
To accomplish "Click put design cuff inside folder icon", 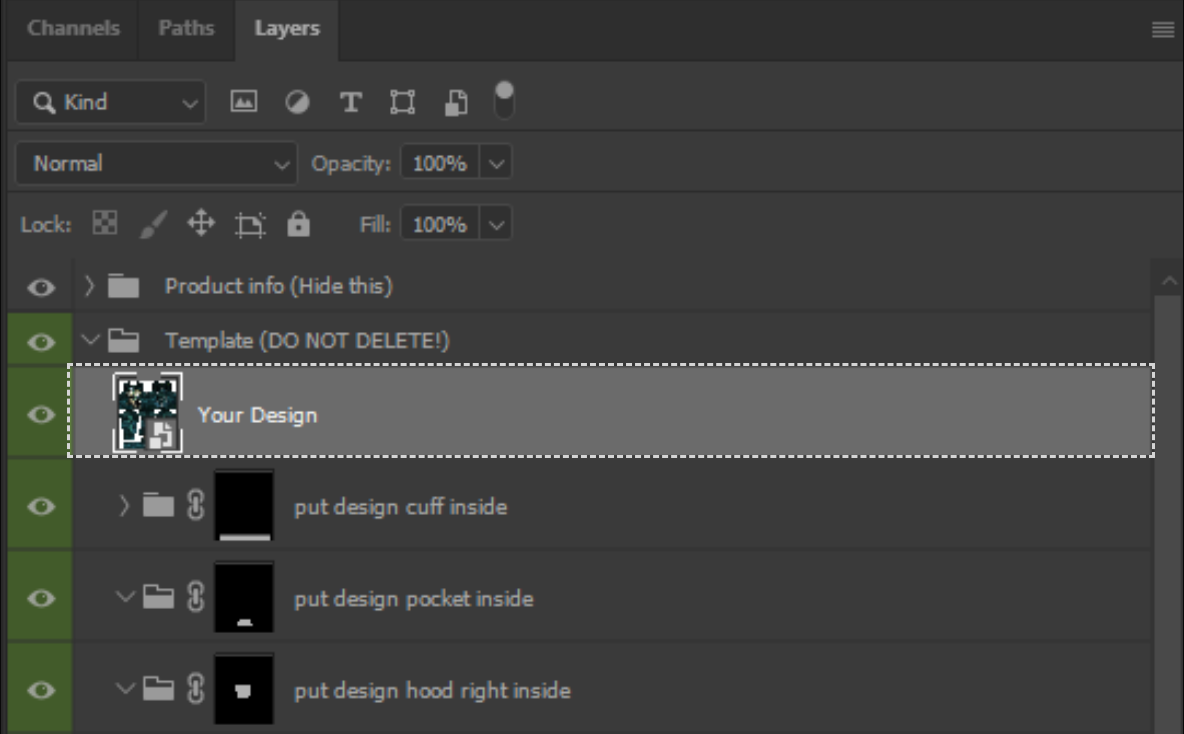I will [159, 504].
